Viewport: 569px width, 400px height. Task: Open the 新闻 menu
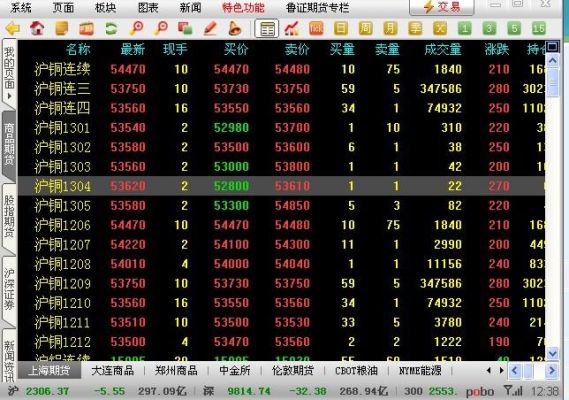(190, 7)
